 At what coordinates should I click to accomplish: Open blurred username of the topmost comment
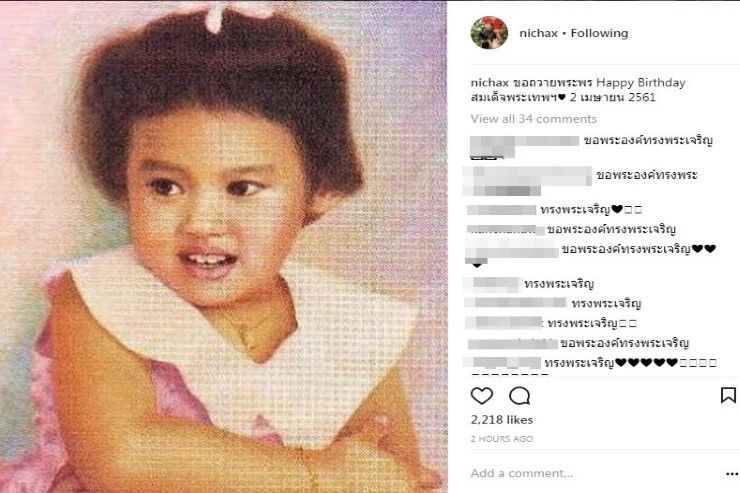click(524, 141)
